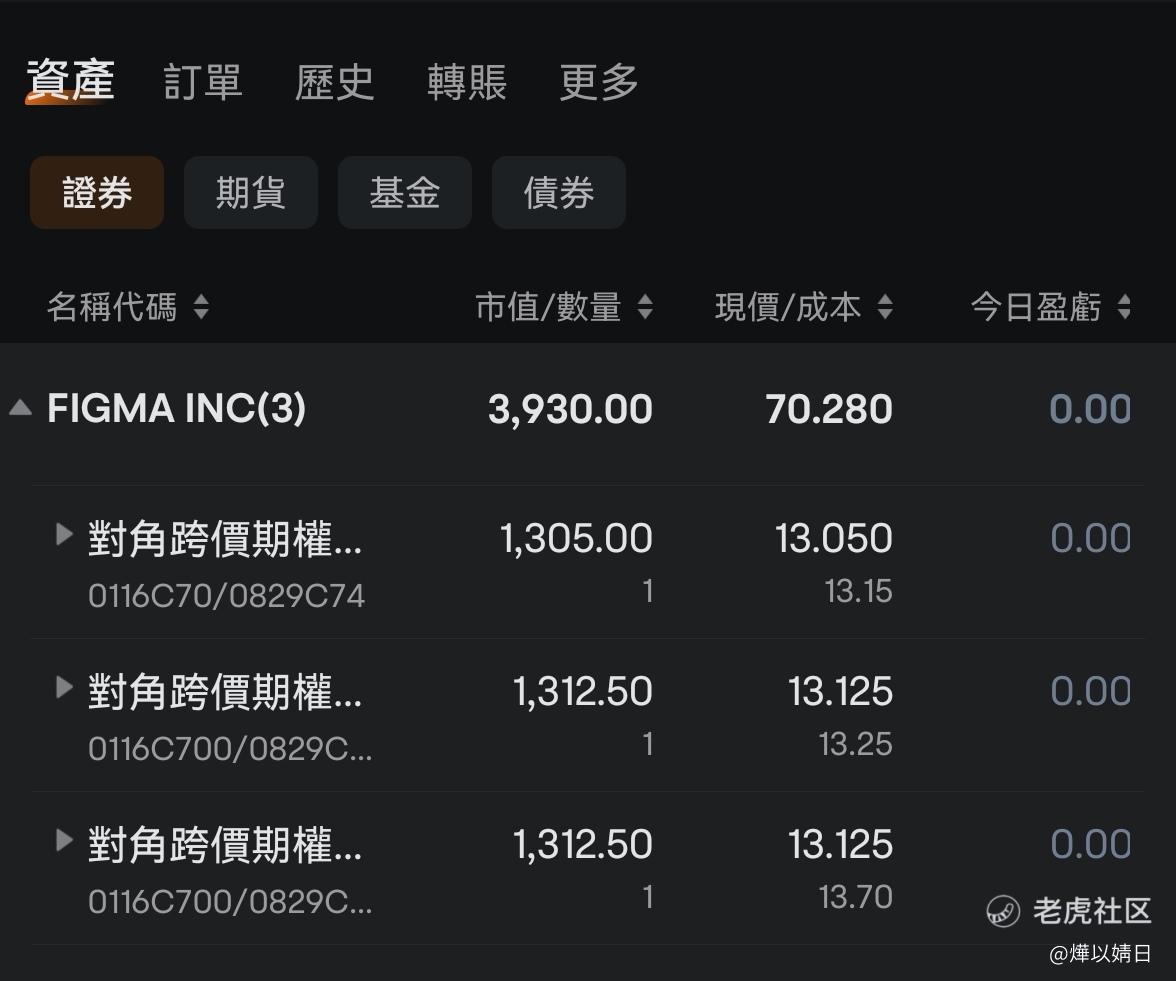1176x981 pixels.
Task: Open the 歷史 tab
Action: click(x=334, y=81)
